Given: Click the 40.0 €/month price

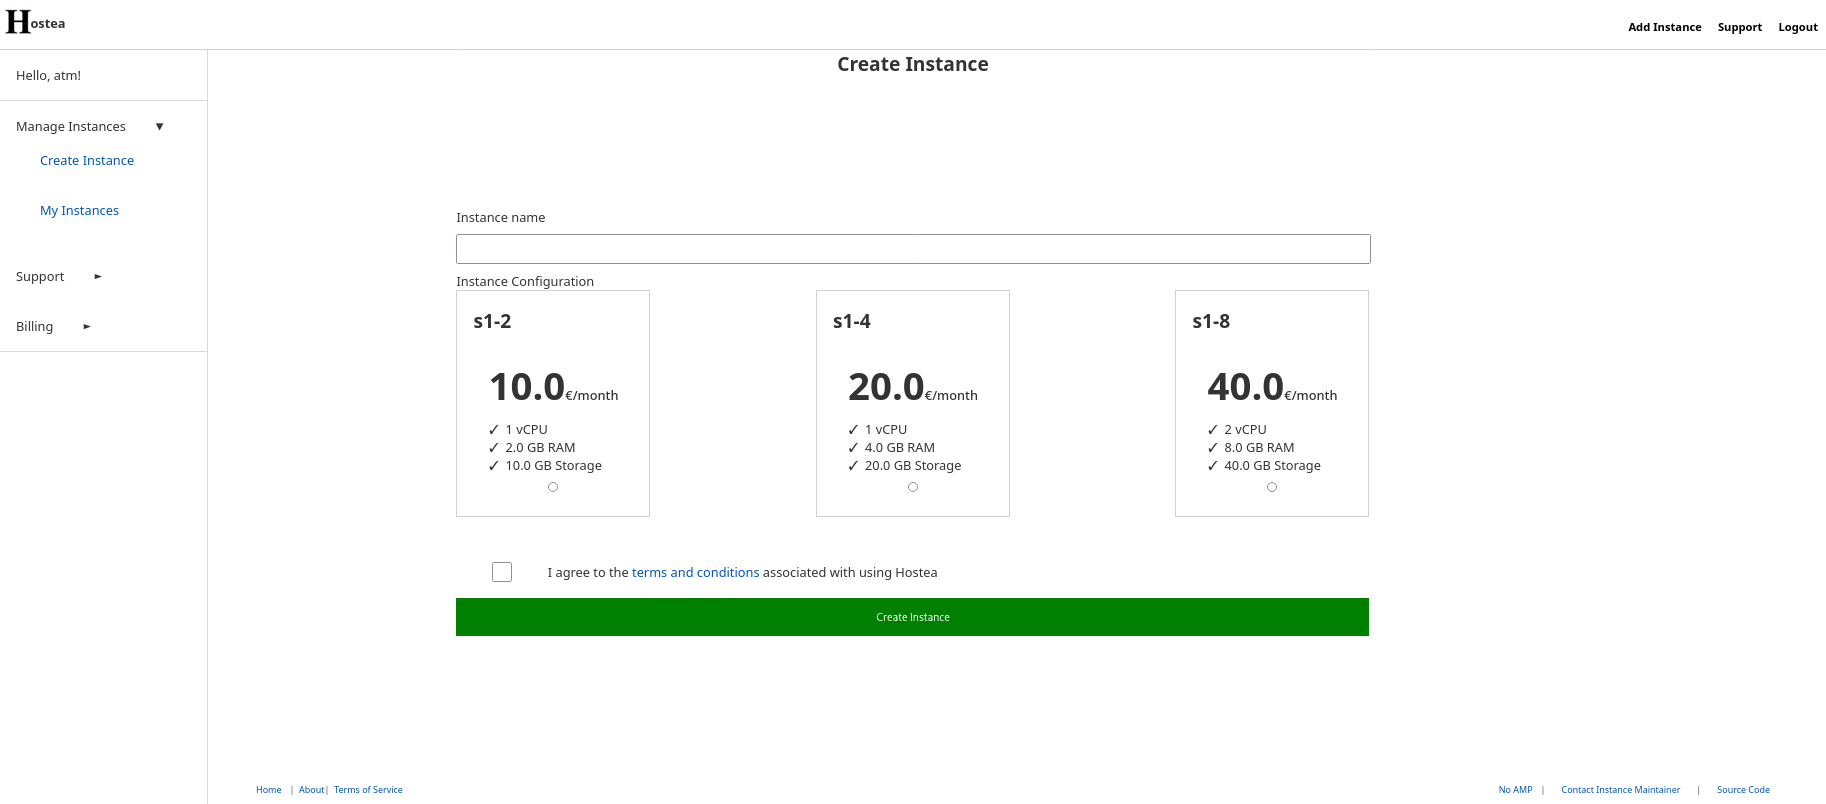Looking at the screenshot, I should pos(1272,387).
